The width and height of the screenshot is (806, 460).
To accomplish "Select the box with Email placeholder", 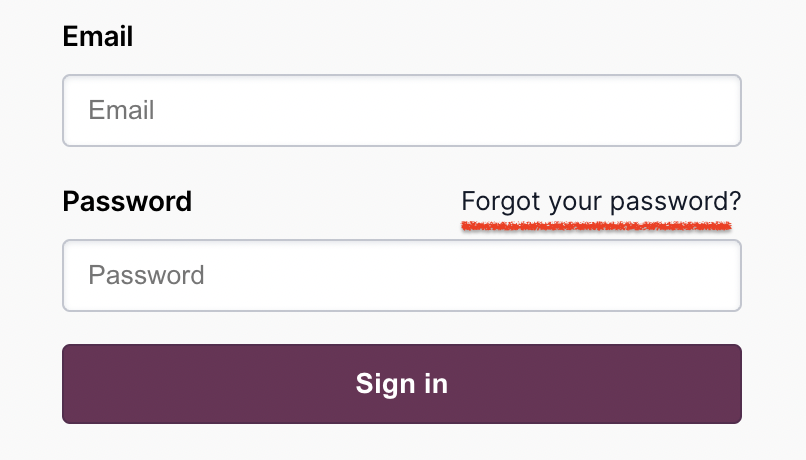I will tap(401, 110).
